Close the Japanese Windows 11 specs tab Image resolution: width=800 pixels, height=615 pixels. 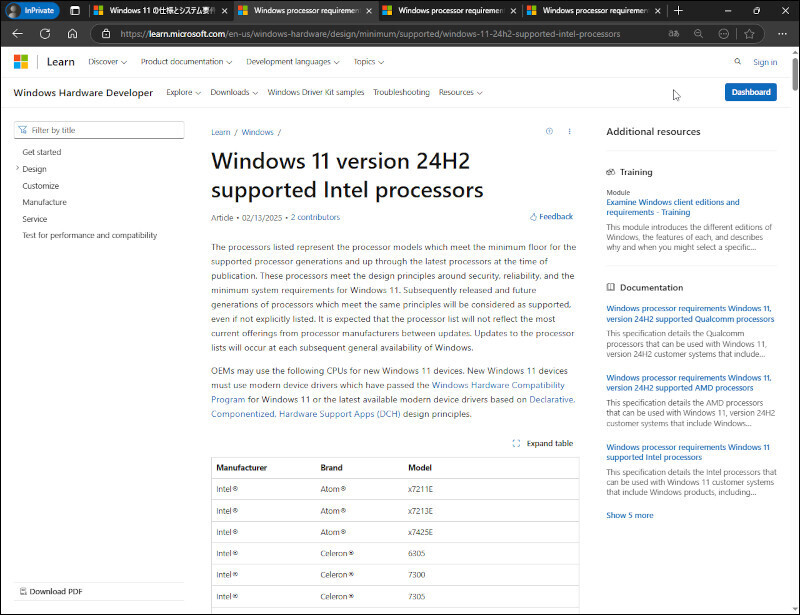tap(224, 11)
